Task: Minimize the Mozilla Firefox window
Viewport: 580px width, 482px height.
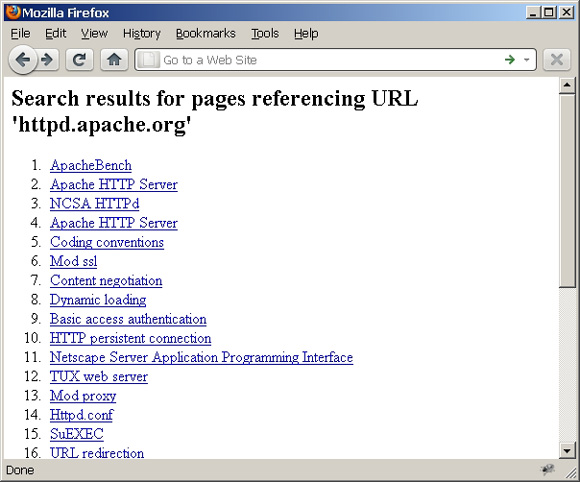Action: pyautogui.click(x=532, y=13)
